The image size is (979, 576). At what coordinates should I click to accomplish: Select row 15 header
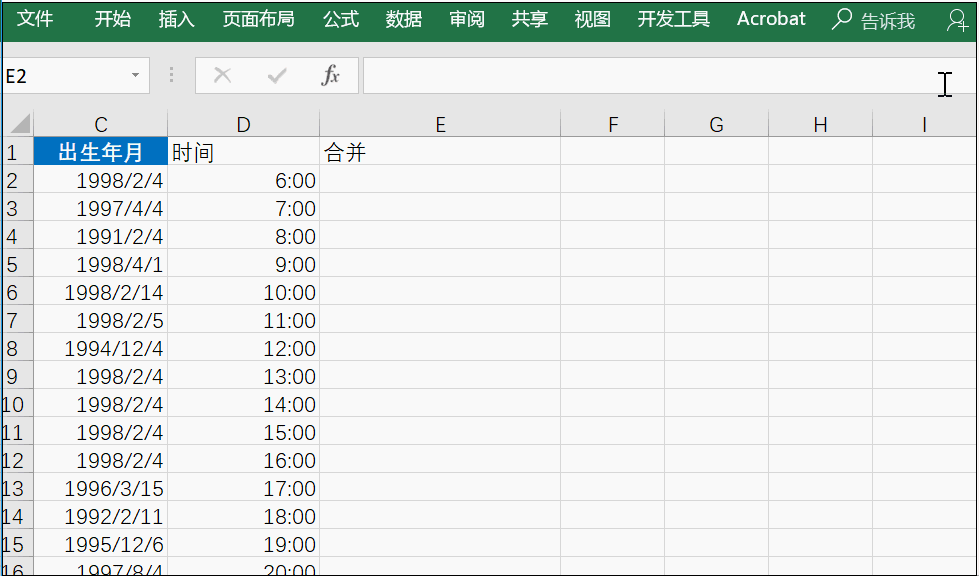click(17, 544)
